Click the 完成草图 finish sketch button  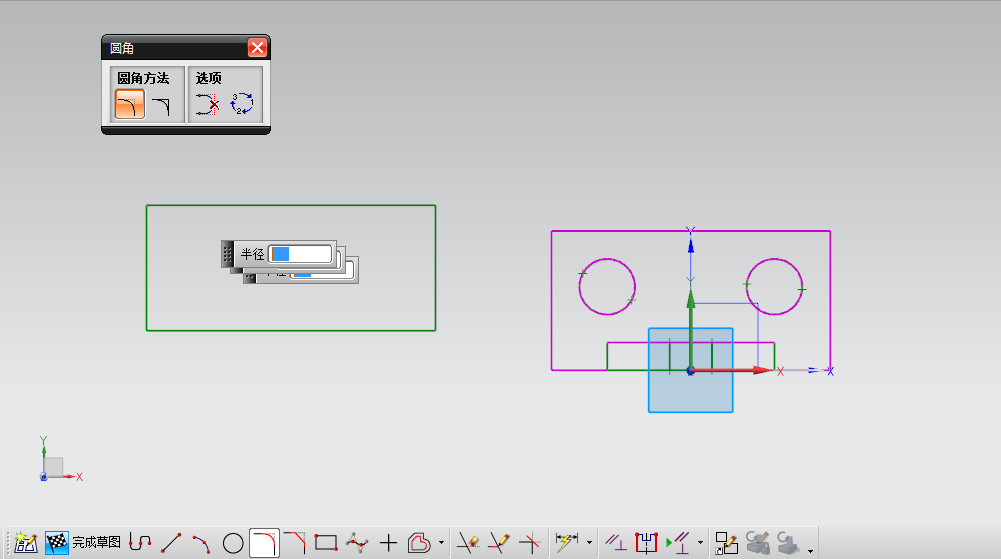coord(84,543)
